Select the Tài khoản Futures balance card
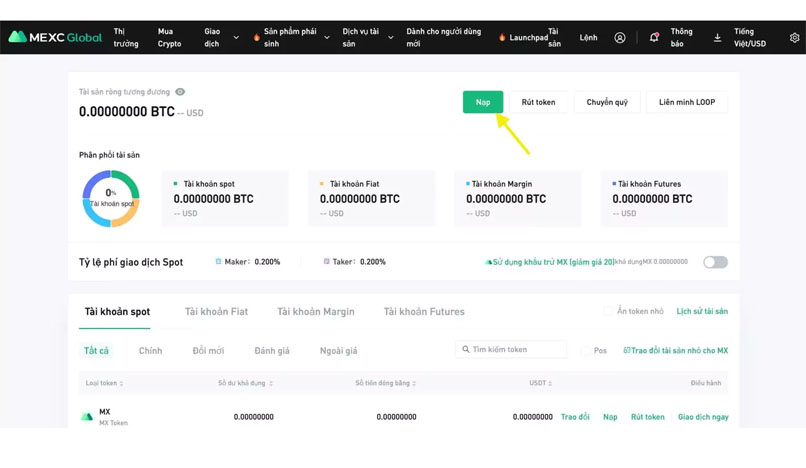This screenshot has width=806, height=468. pos(664,199)
